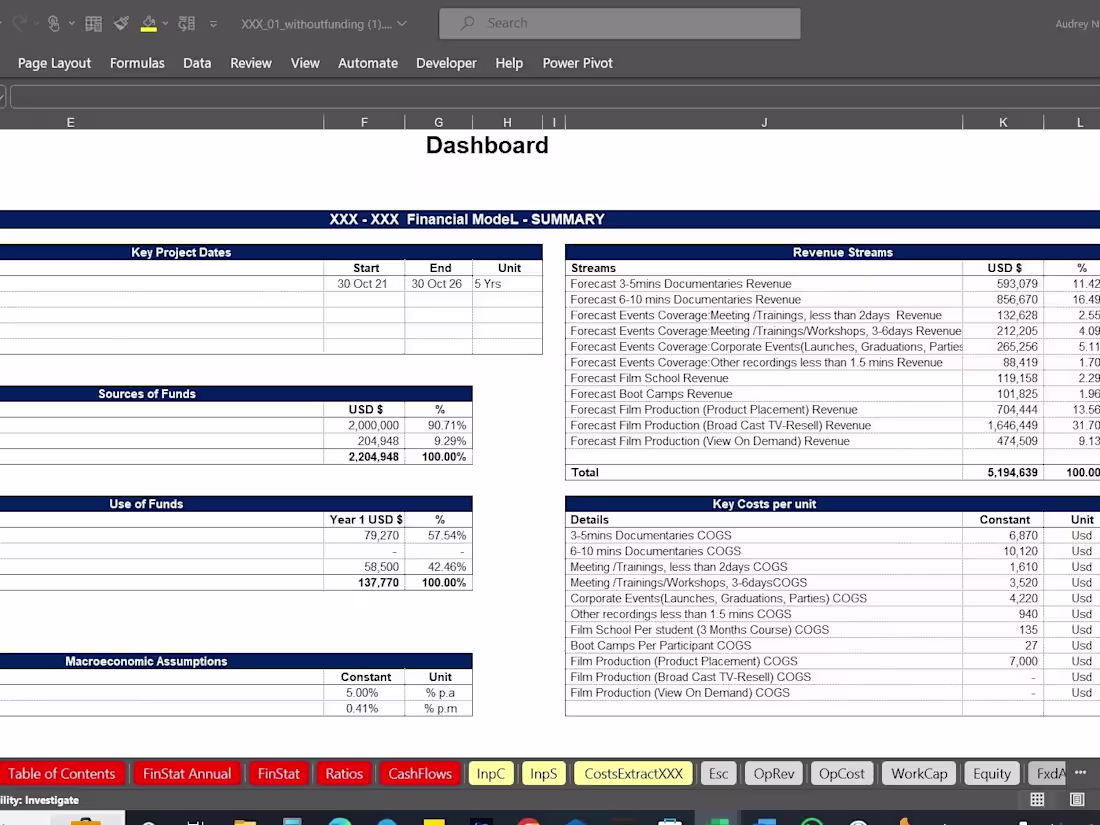Viewport: 1100px width, 825px height.
Task: Click the magnifier icon in Search
Action: pos(467,23)
